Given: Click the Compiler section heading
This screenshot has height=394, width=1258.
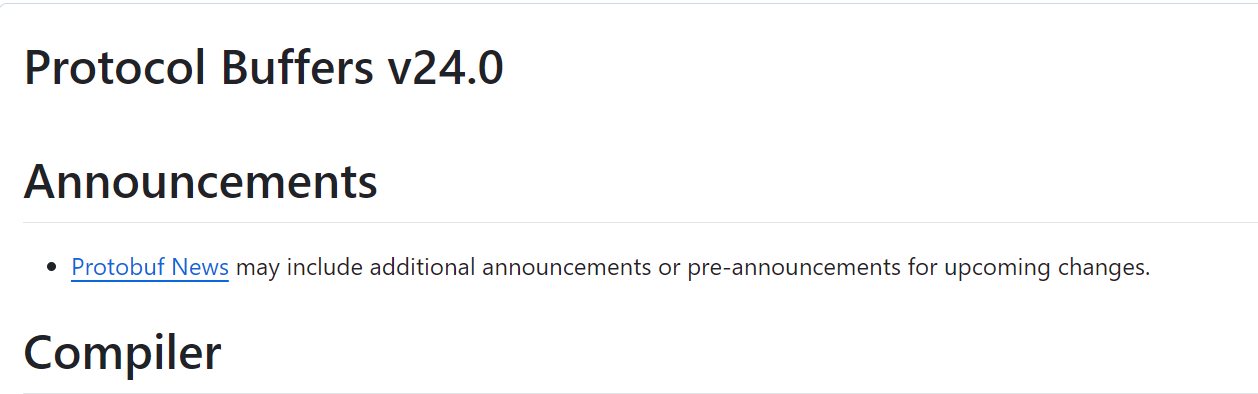Looking at the screenshot, I should click(122, 353).
